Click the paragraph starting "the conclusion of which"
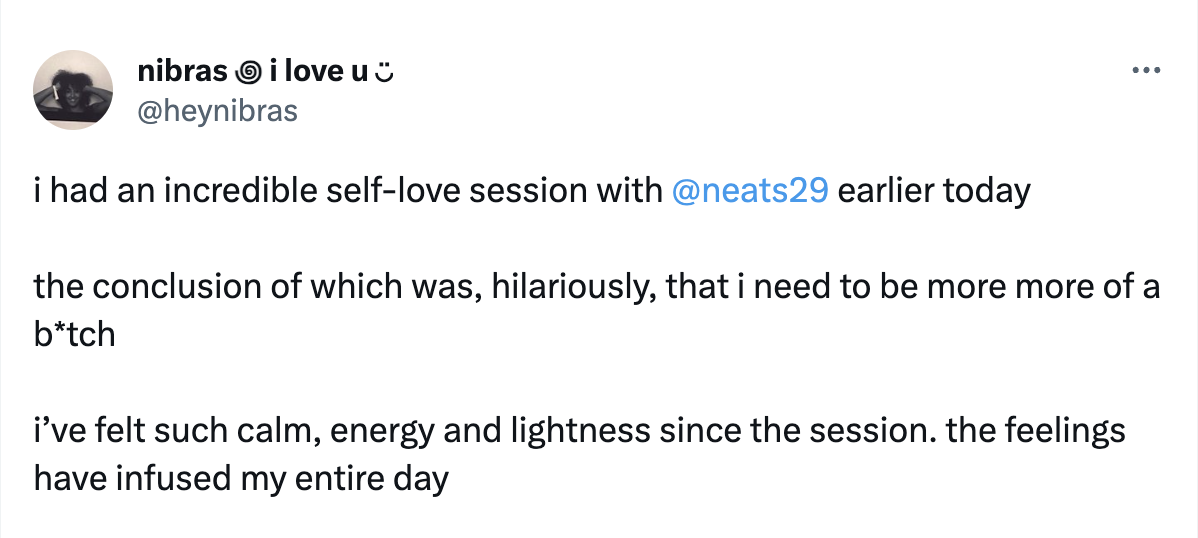 coord(597,311)
